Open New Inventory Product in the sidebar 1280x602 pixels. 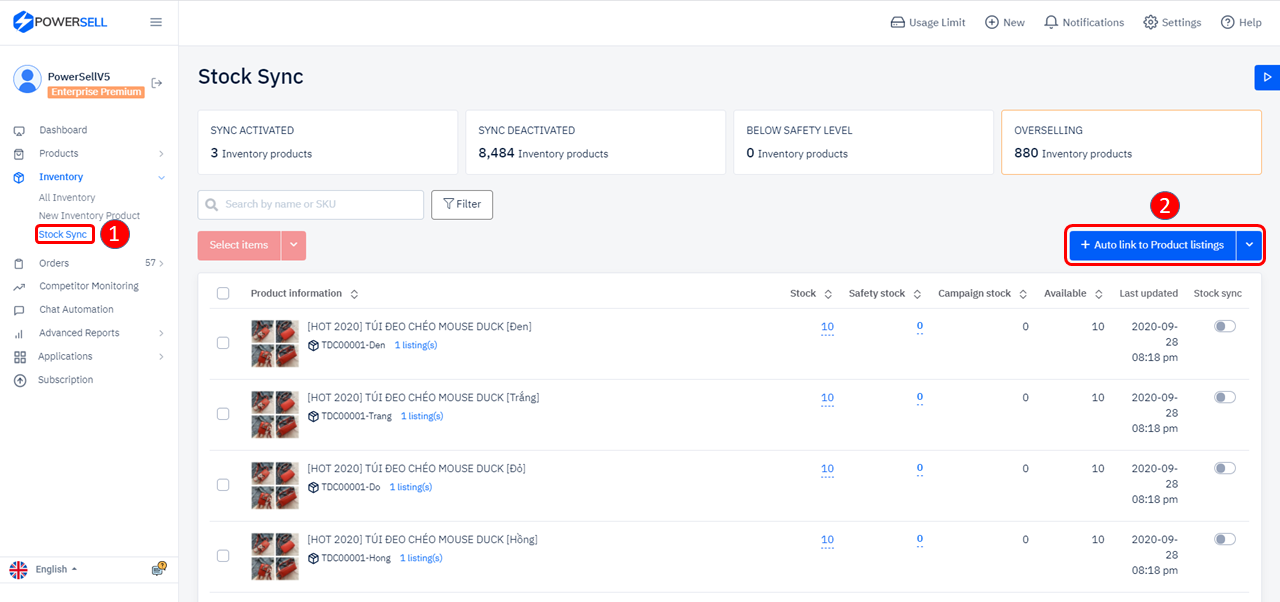click(89, 216)
